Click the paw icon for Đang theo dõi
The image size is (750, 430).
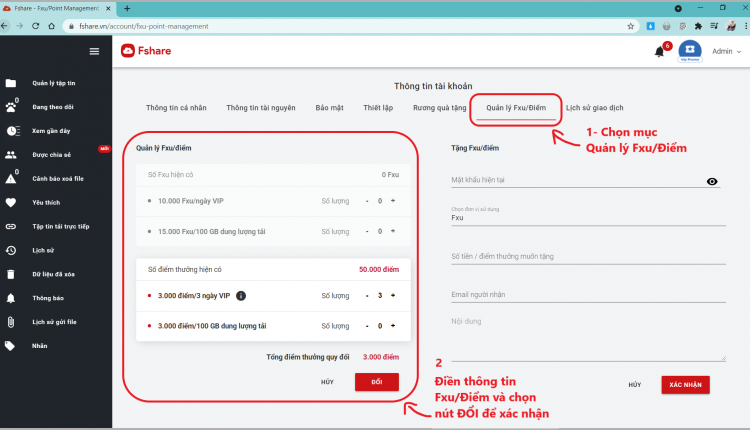click(x=11, y=107)
